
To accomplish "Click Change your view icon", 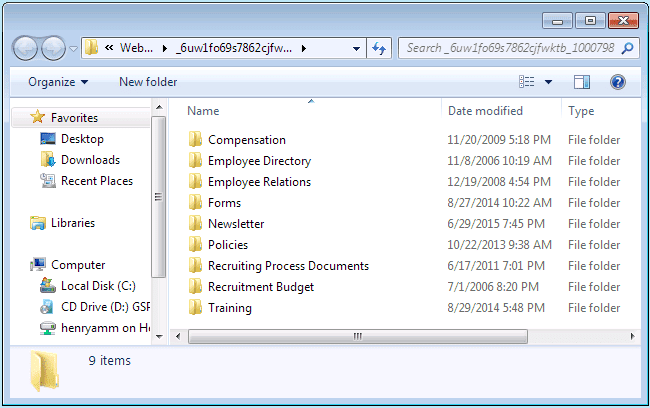I will tap(526, 82).
